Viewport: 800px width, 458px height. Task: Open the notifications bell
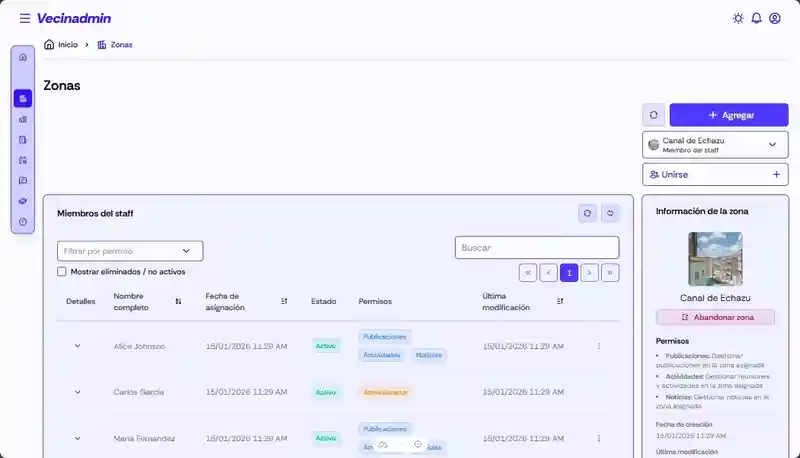(x=756, y=18)
